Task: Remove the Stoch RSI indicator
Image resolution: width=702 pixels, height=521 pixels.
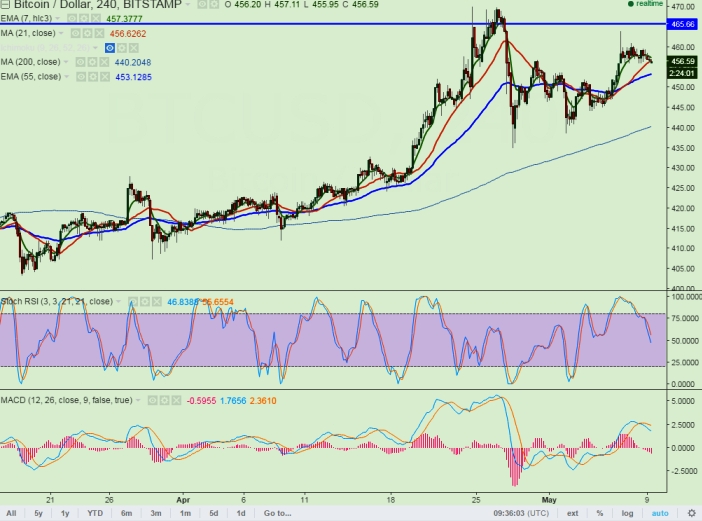Action: [155, 300]
